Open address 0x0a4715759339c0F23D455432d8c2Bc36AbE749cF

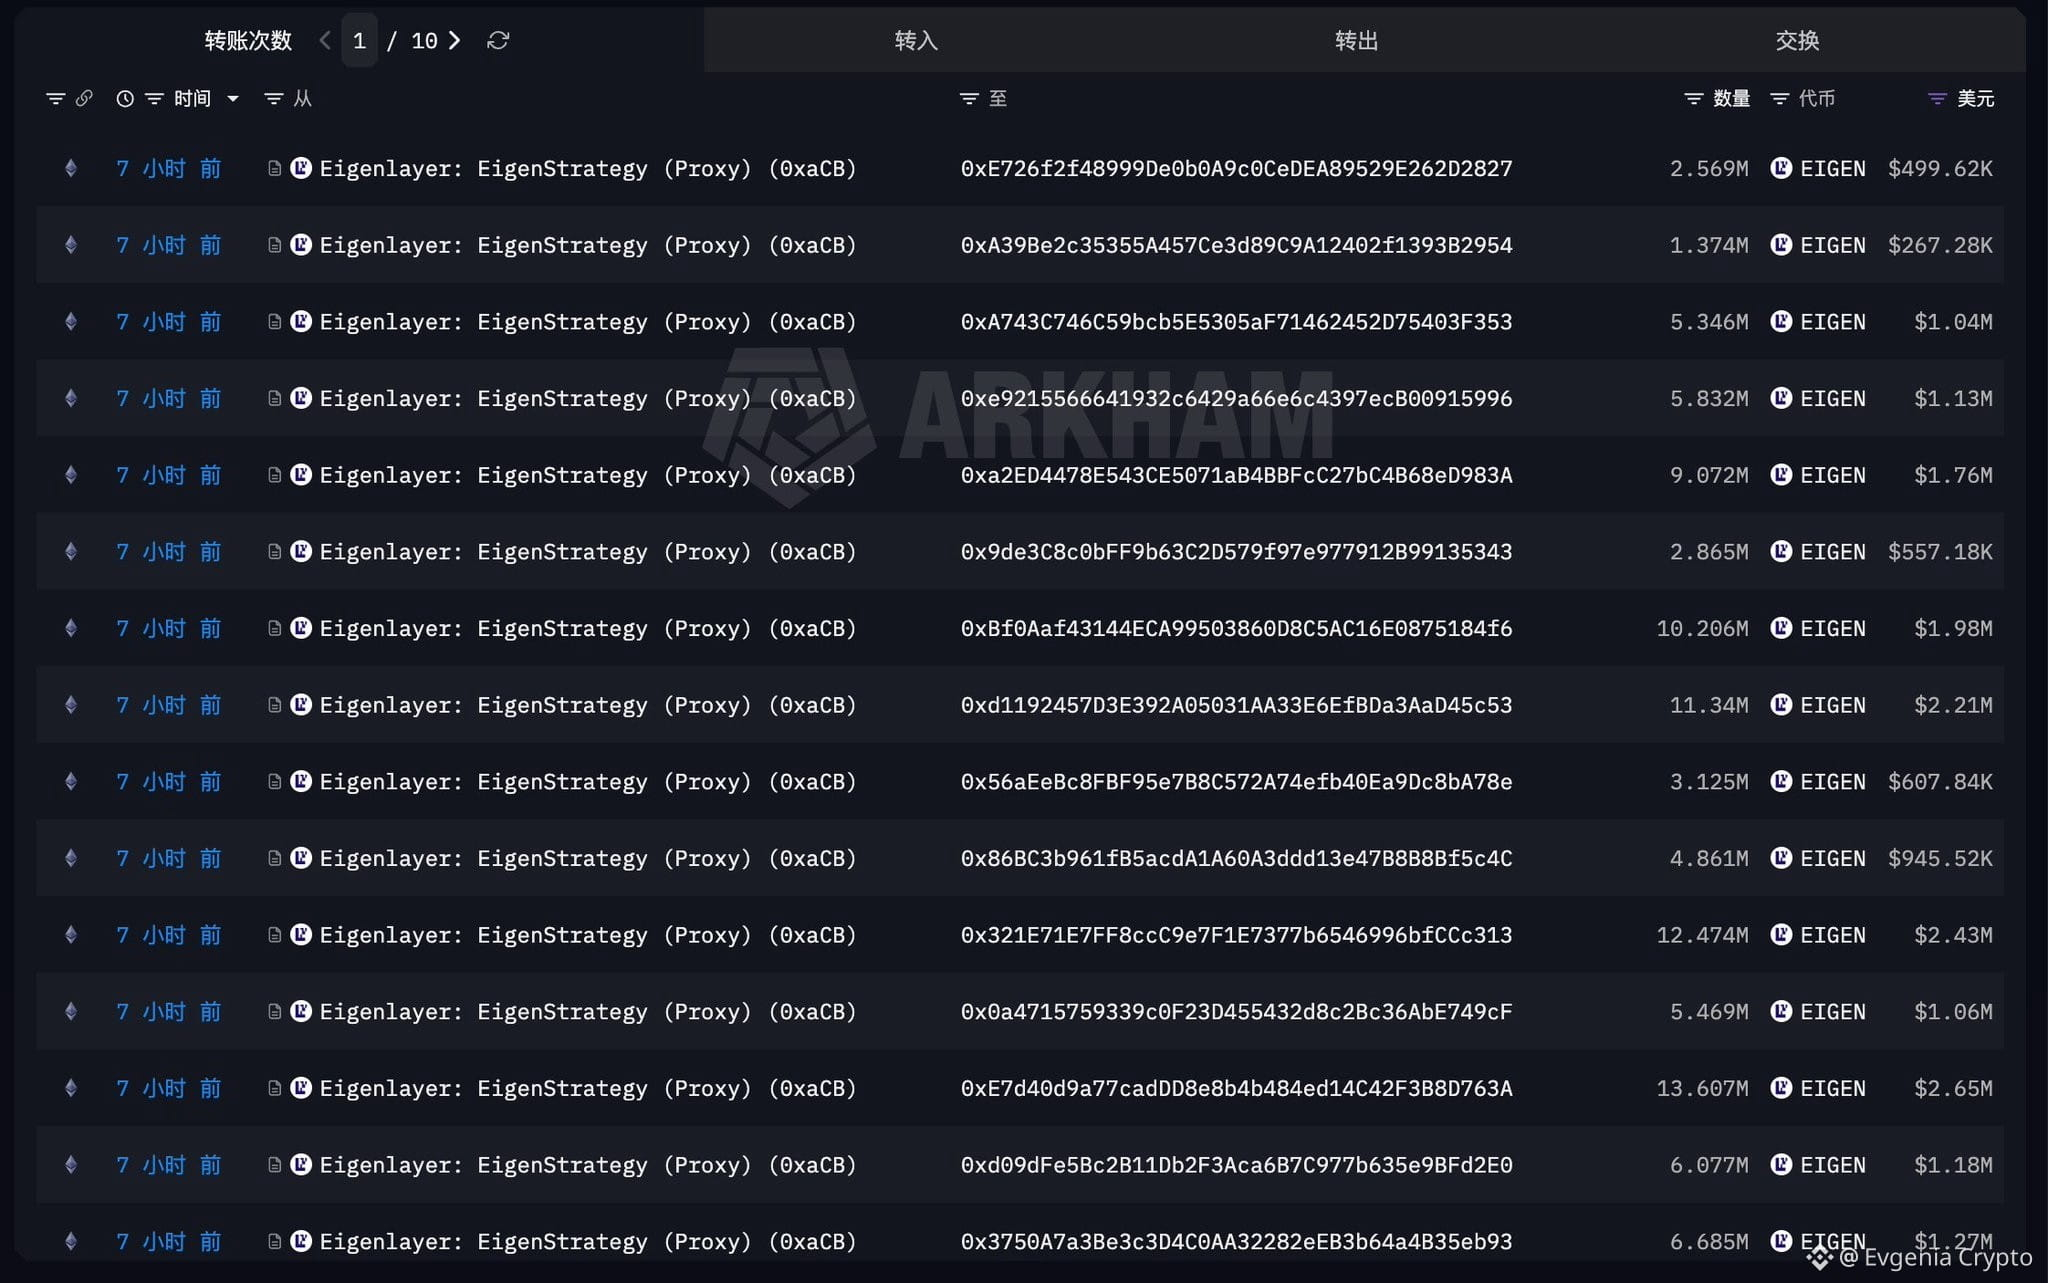(1237, 1011)
